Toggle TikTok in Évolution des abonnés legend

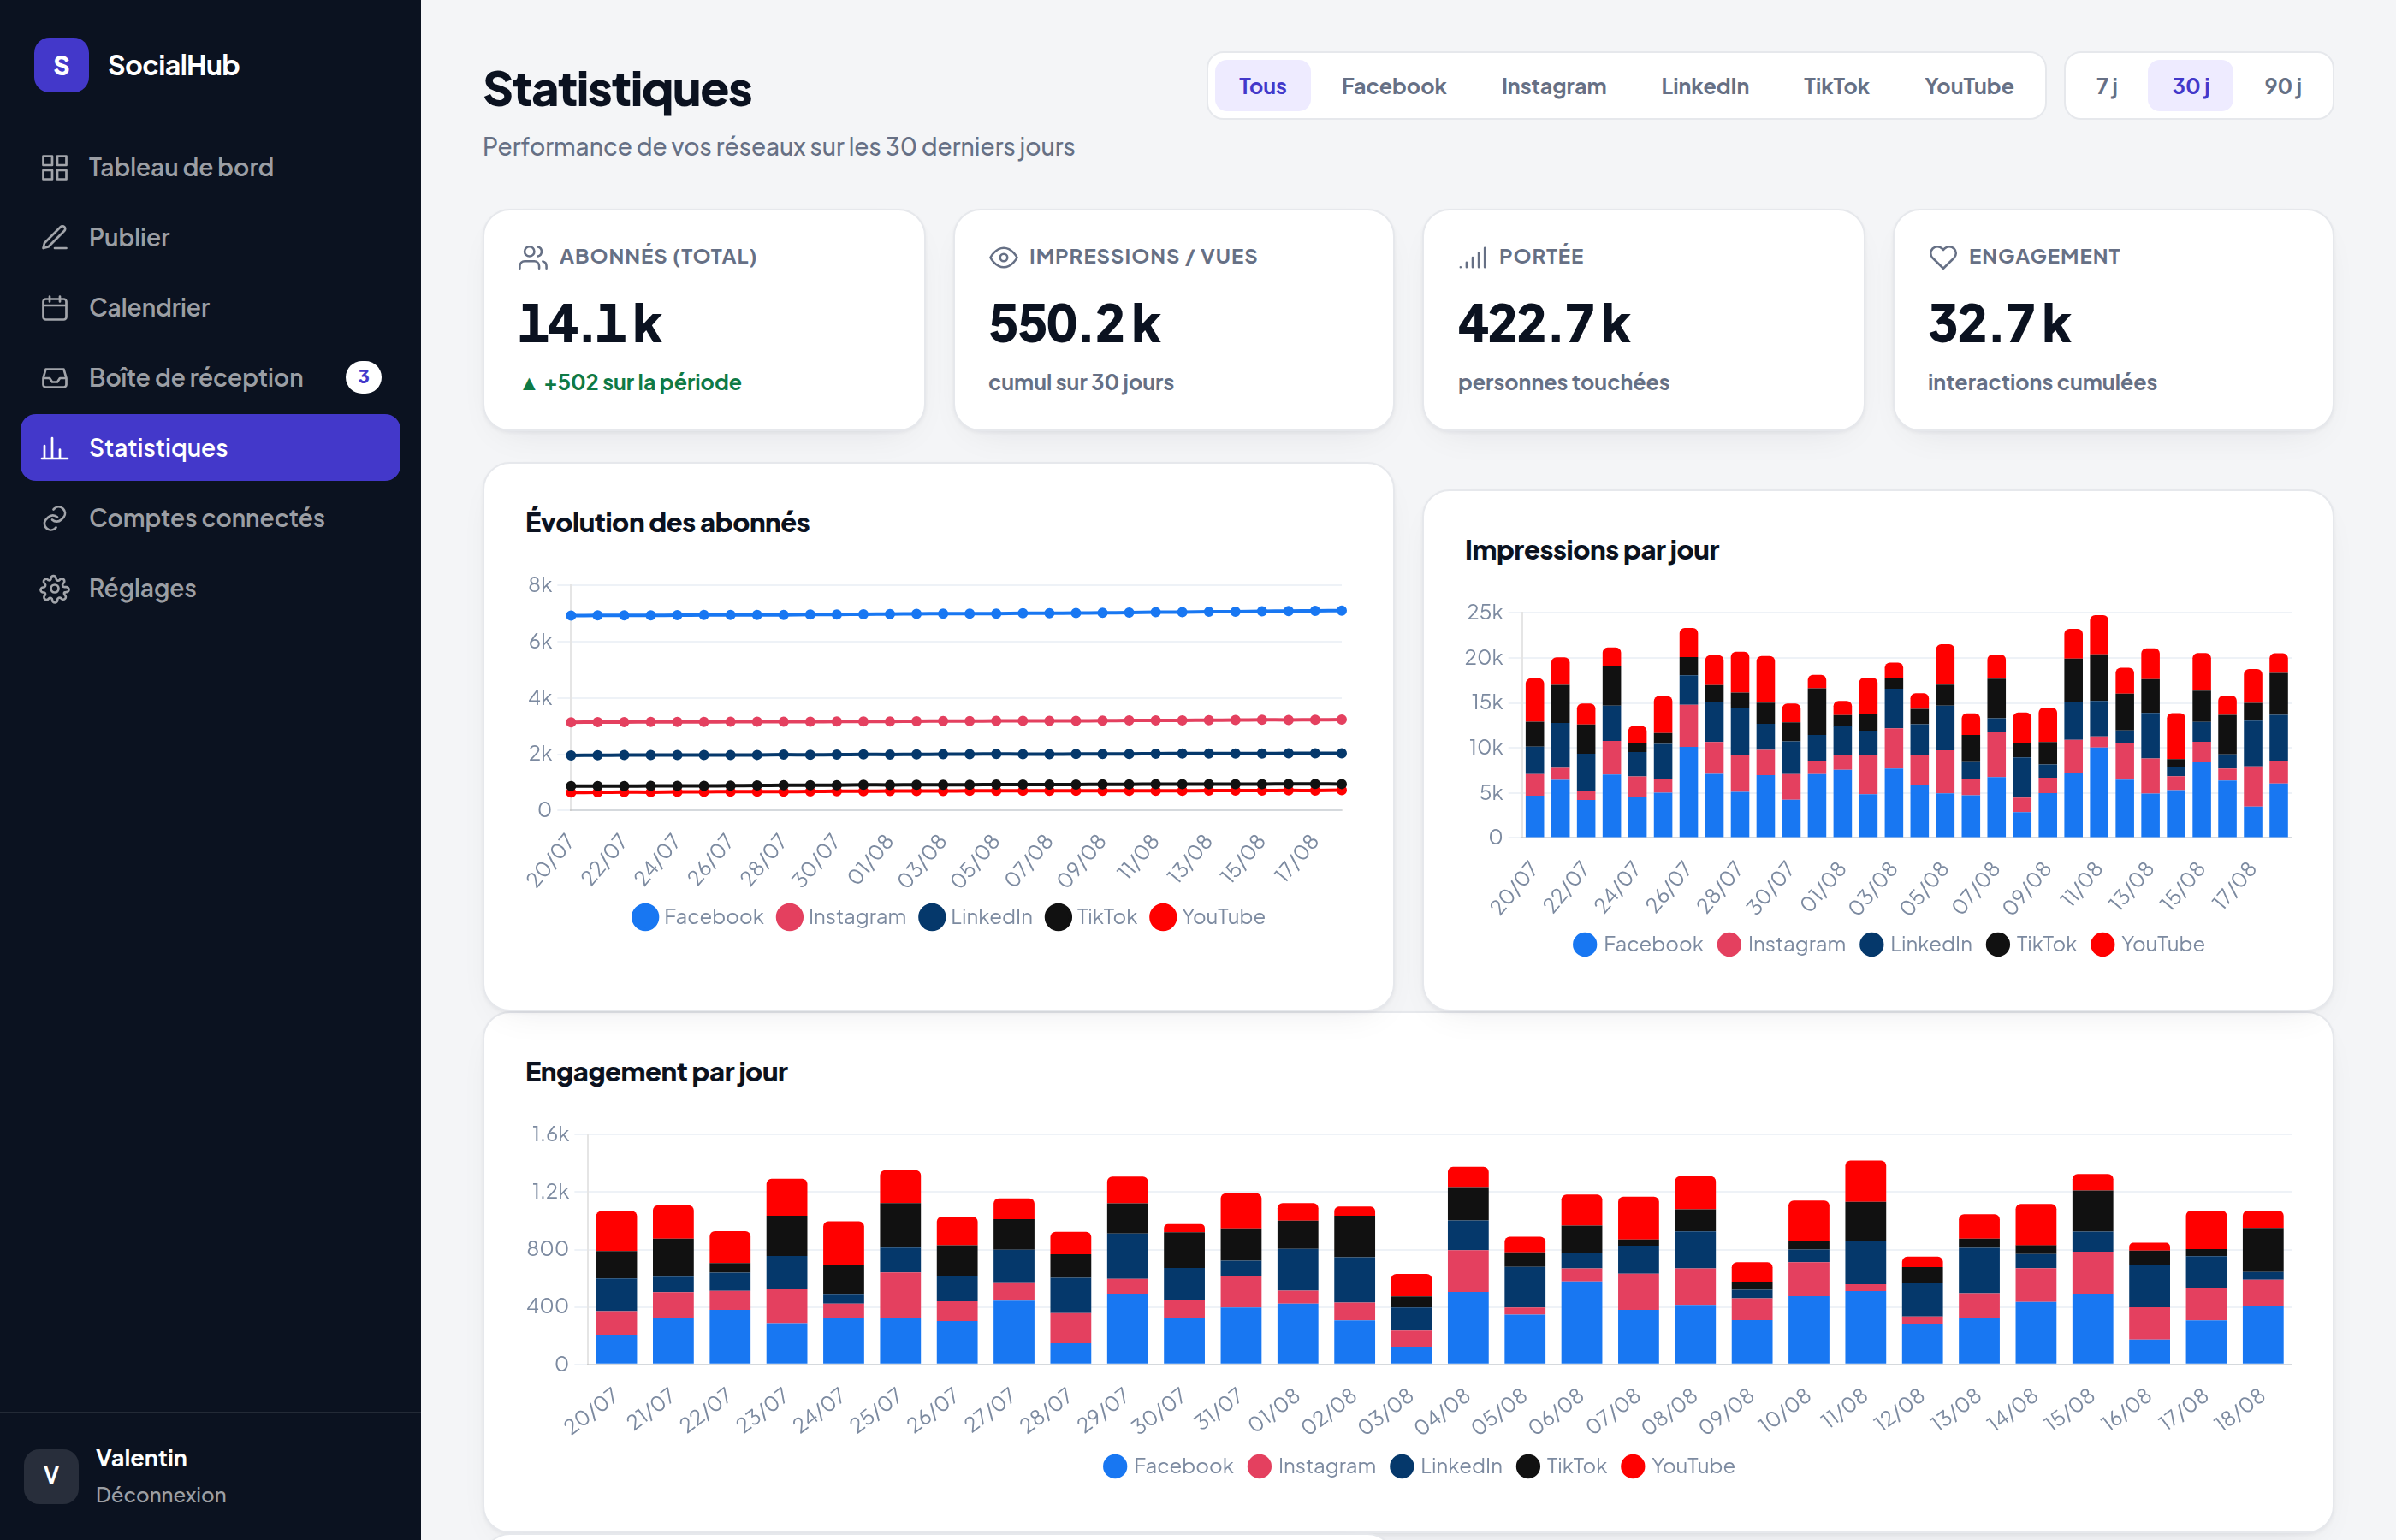[x=1091, y=917]
